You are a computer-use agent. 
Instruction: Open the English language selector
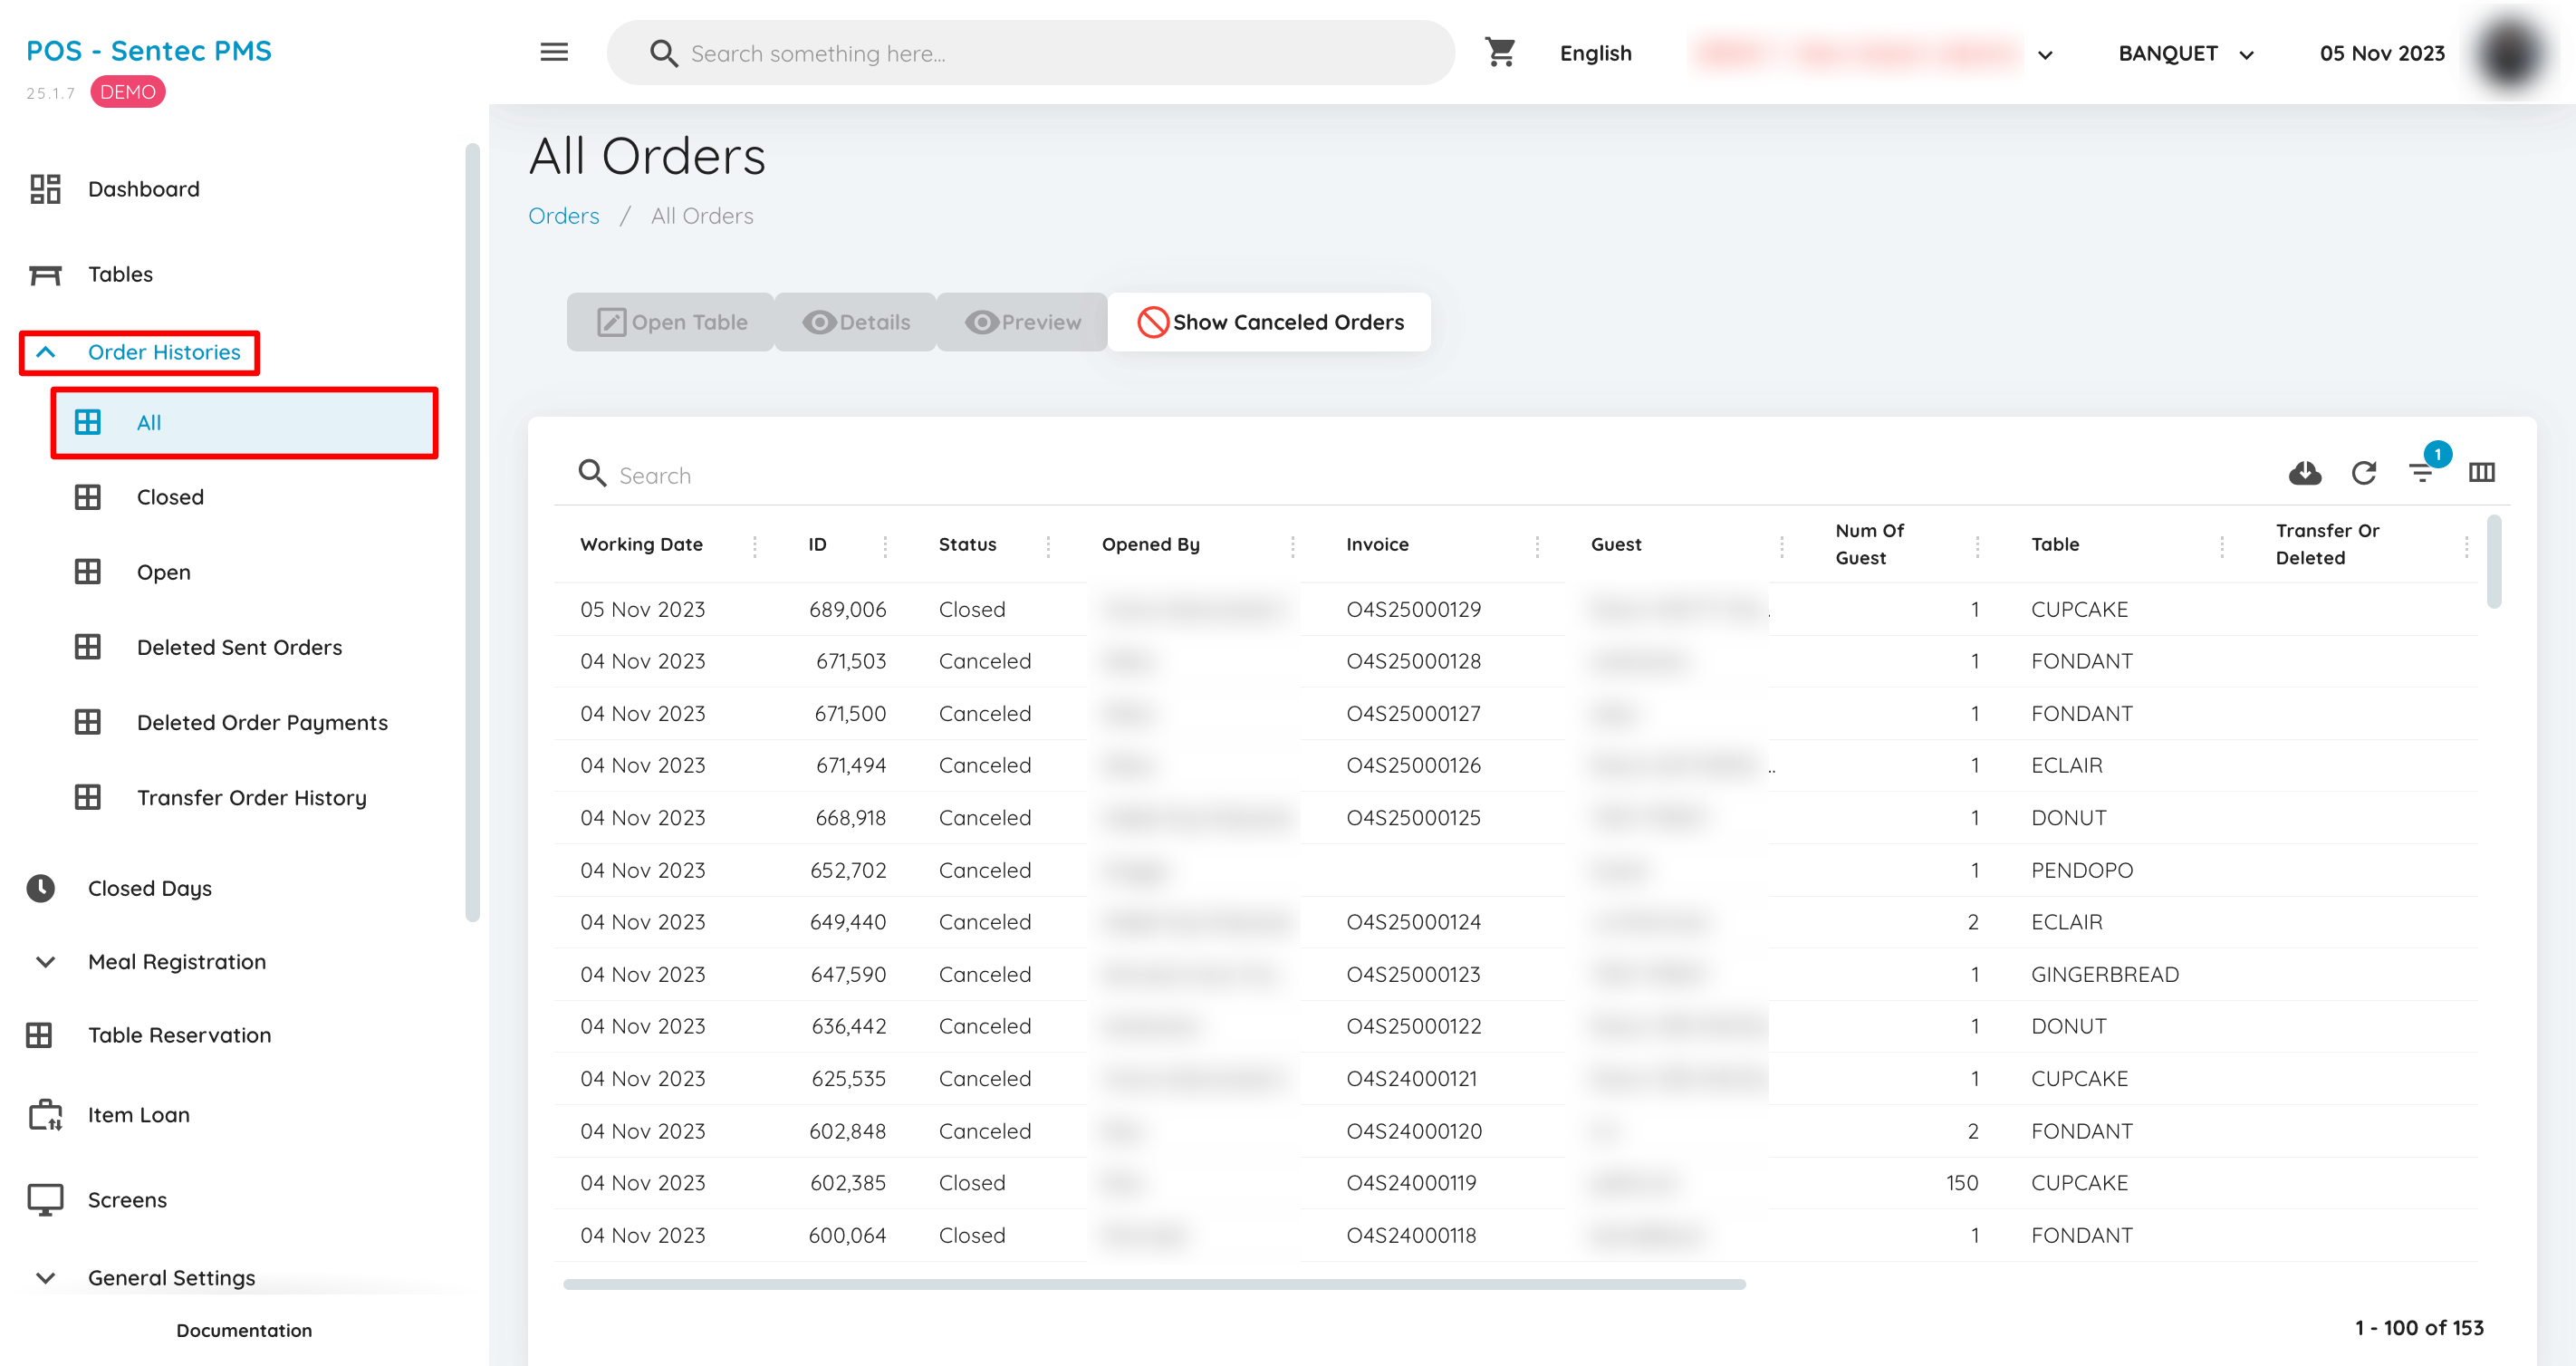[1595, 54]
